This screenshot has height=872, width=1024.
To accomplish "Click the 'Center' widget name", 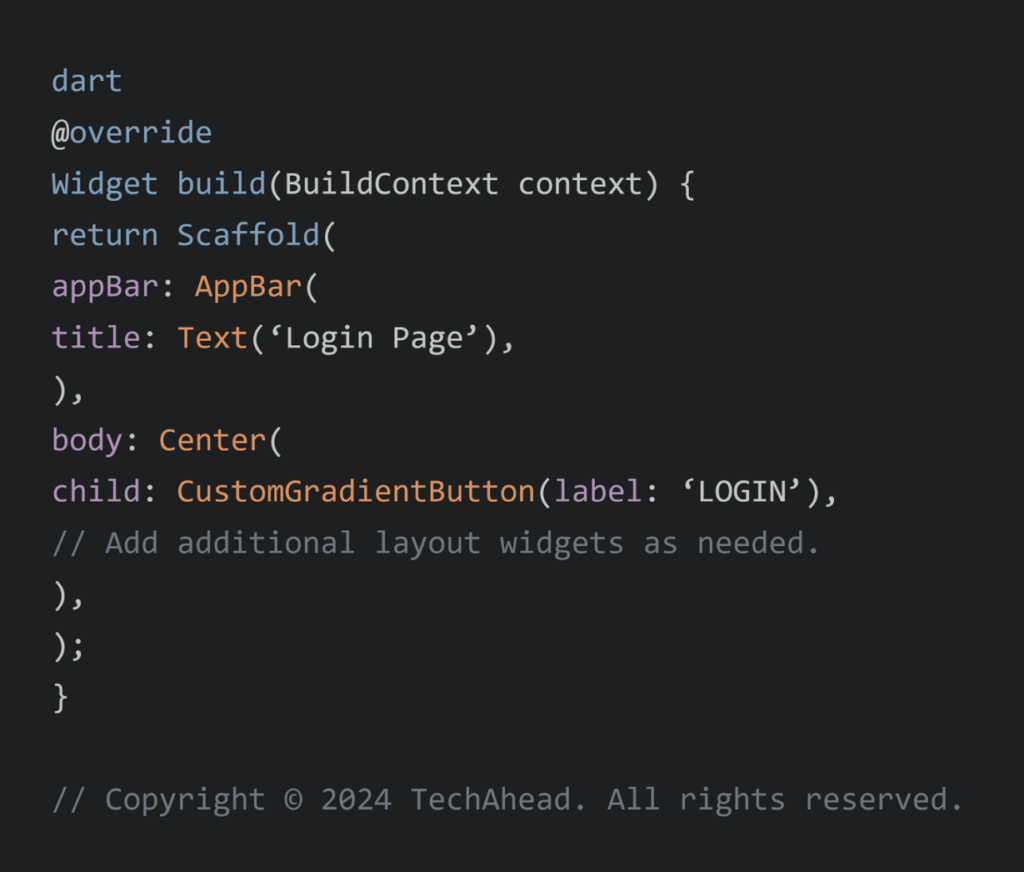I will tap(212, 440).
